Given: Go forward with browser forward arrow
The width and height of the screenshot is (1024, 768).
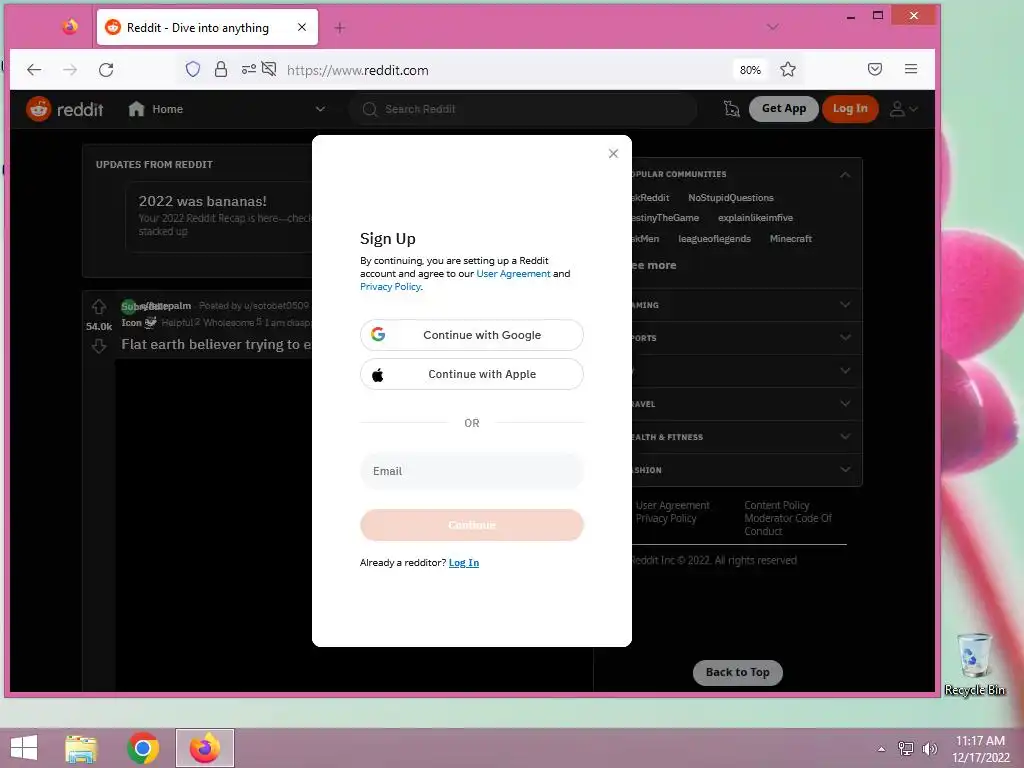Looking at the screenshot, I should 70,70.
